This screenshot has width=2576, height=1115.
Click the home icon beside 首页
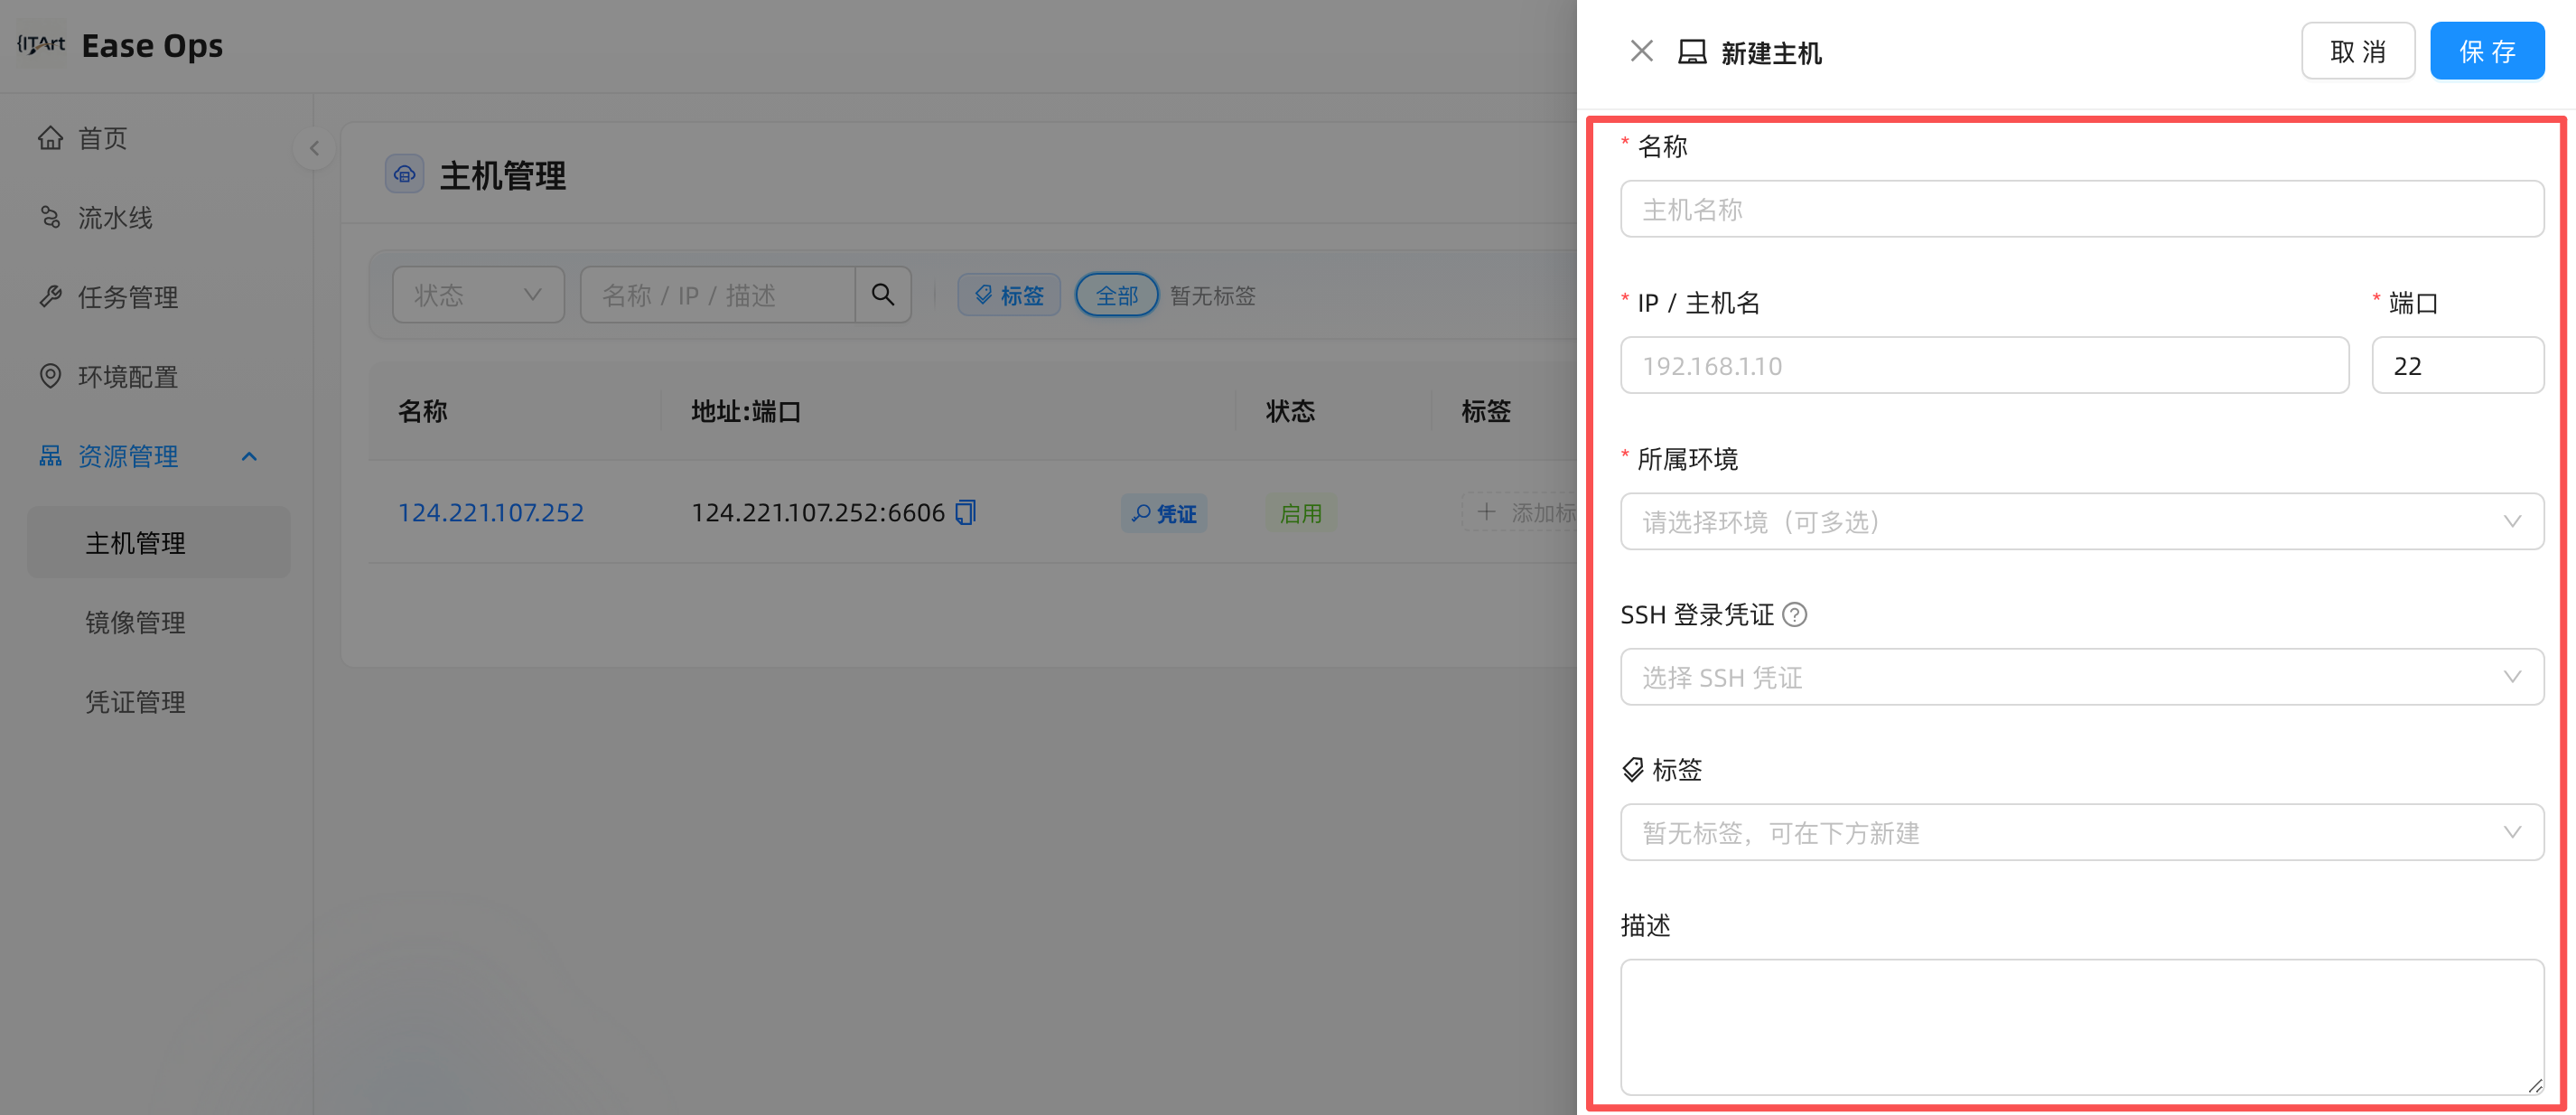[x=50, y=138]
